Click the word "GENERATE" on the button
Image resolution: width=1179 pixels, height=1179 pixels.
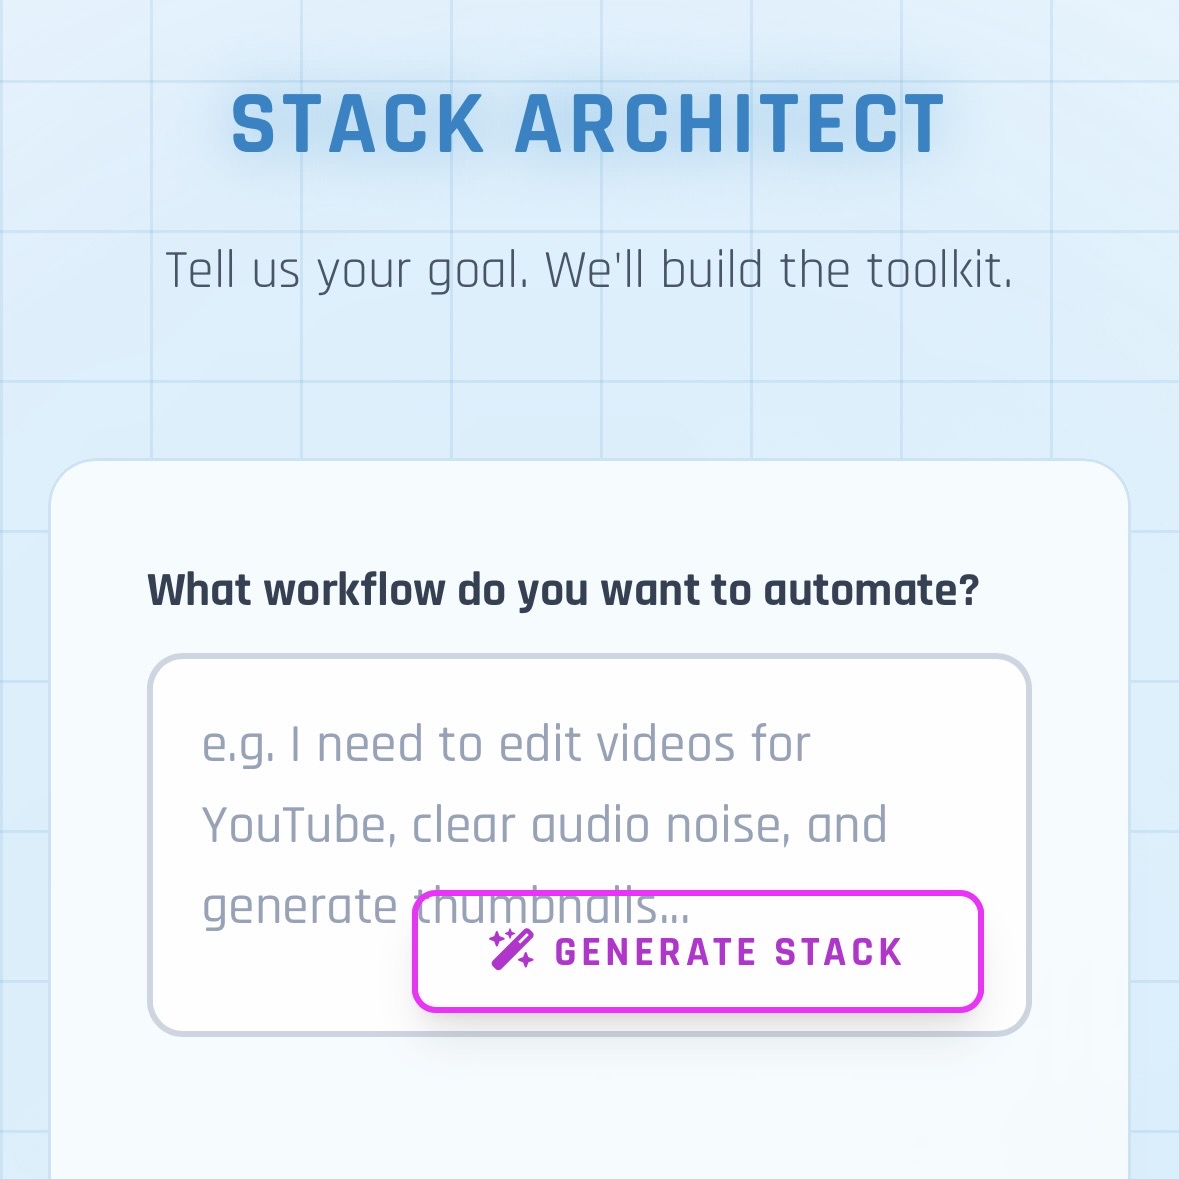(656, 952)
